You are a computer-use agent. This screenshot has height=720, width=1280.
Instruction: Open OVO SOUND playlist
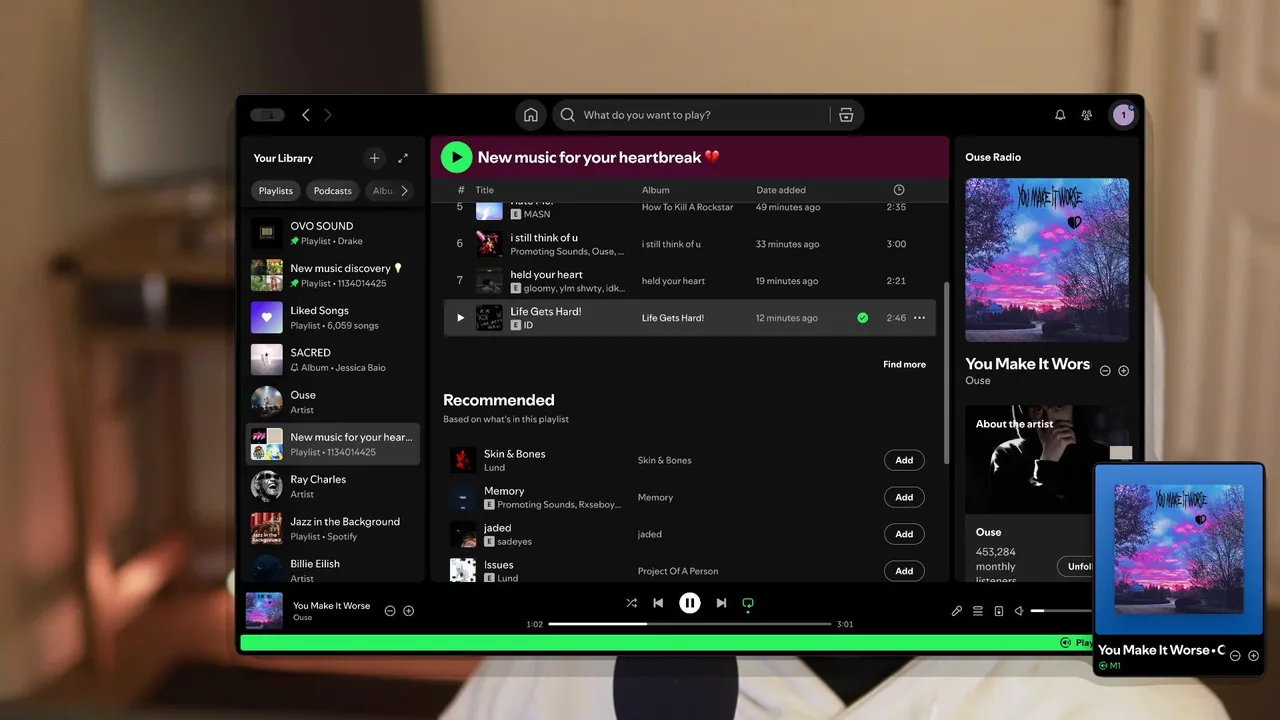[x=333, y=233]
